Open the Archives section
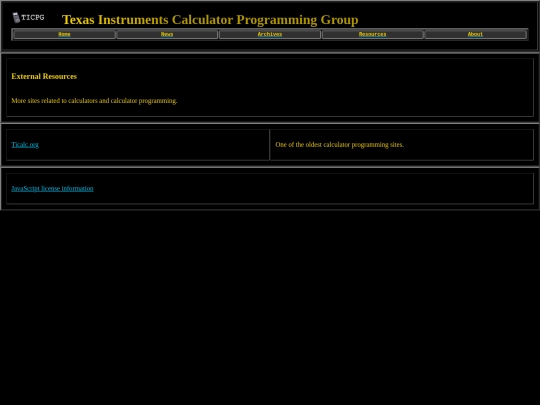Image resolution: width=540 pixels, height=405 pixels. (270, 34)
